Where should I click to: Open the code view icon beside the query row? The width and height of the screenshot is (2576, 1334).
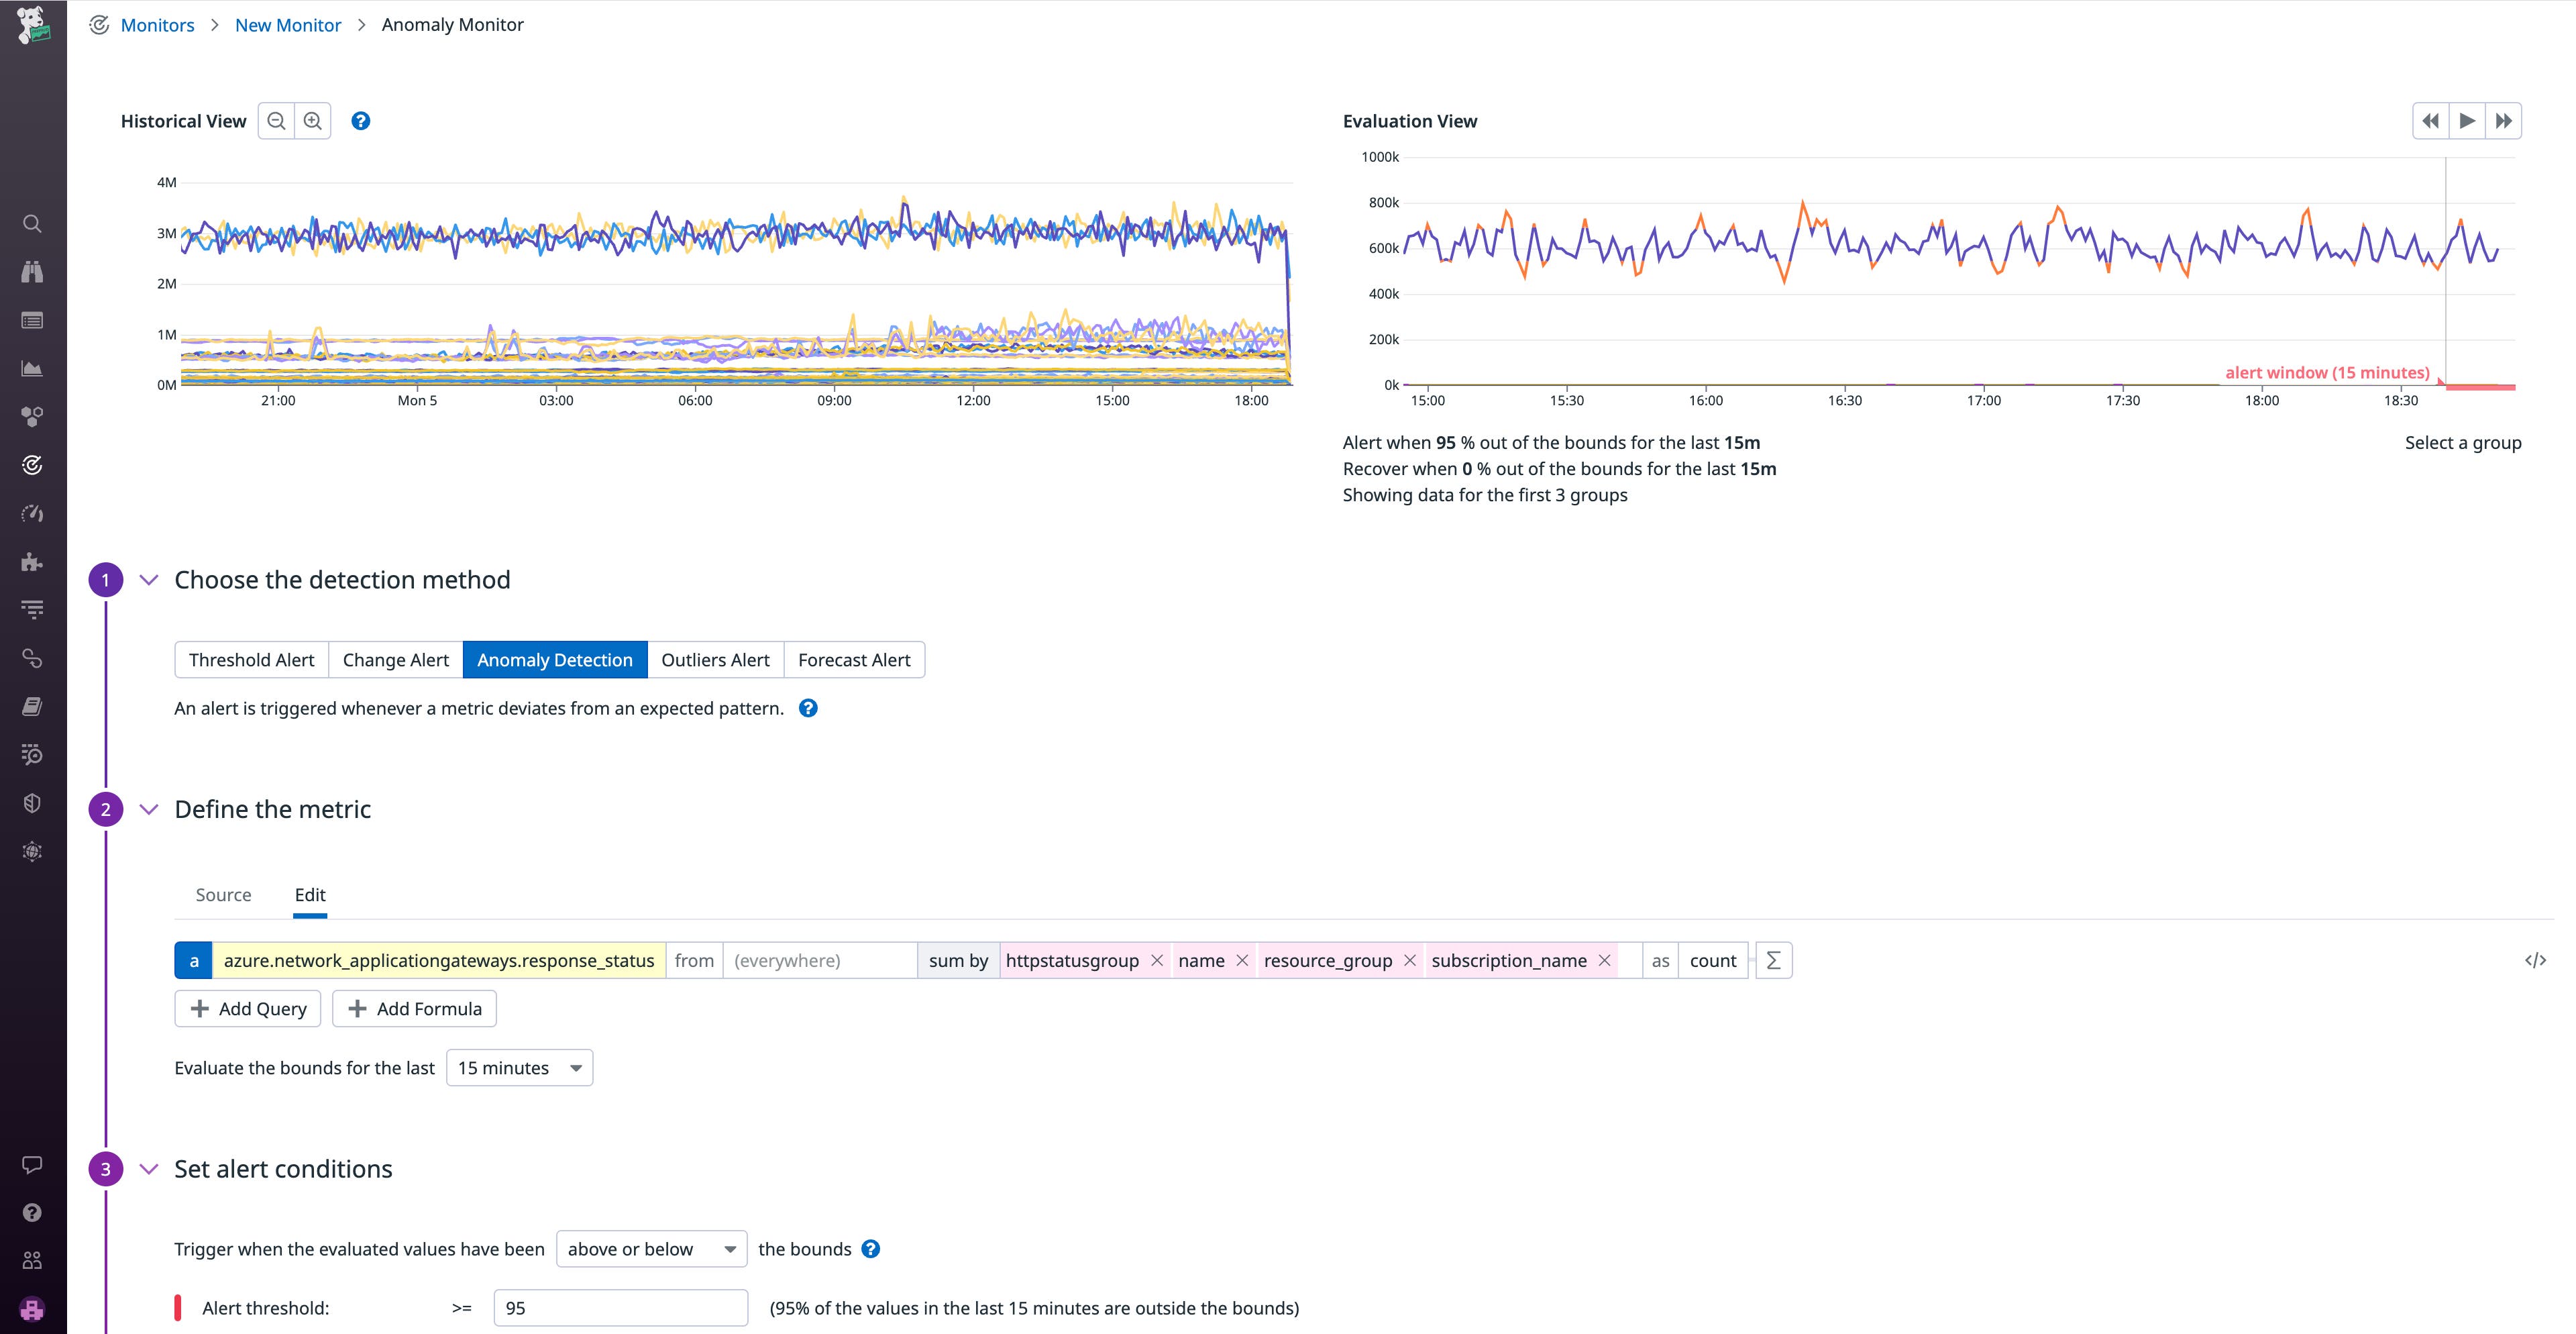click(2537, 960)
